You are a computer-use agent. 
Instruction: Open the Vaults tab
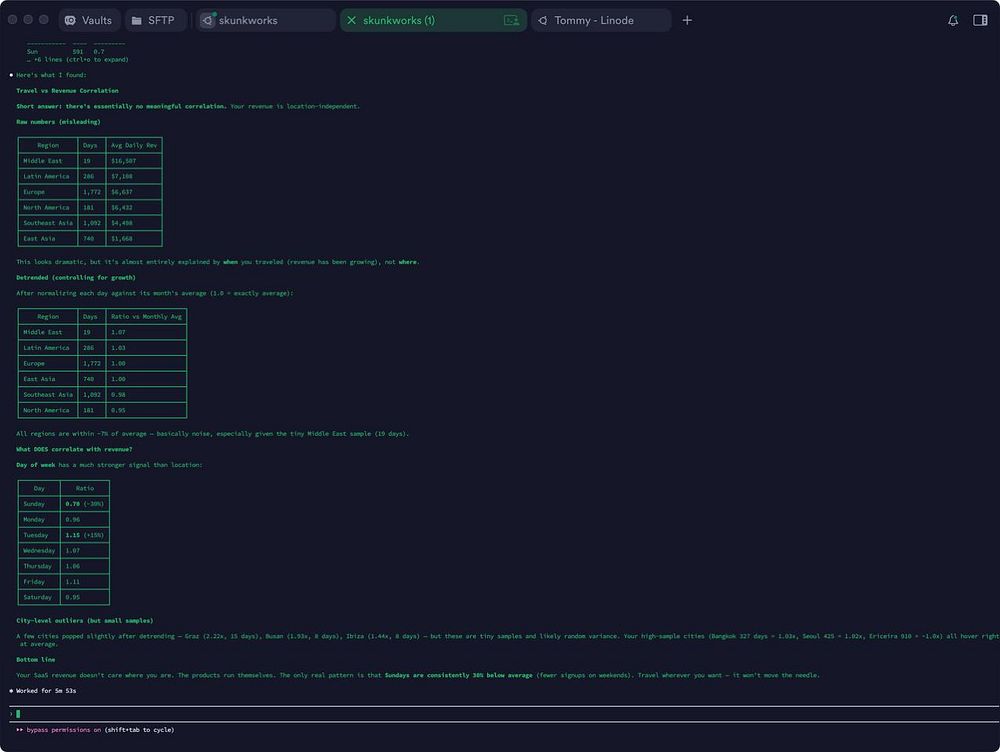click(x=89, y=20)
